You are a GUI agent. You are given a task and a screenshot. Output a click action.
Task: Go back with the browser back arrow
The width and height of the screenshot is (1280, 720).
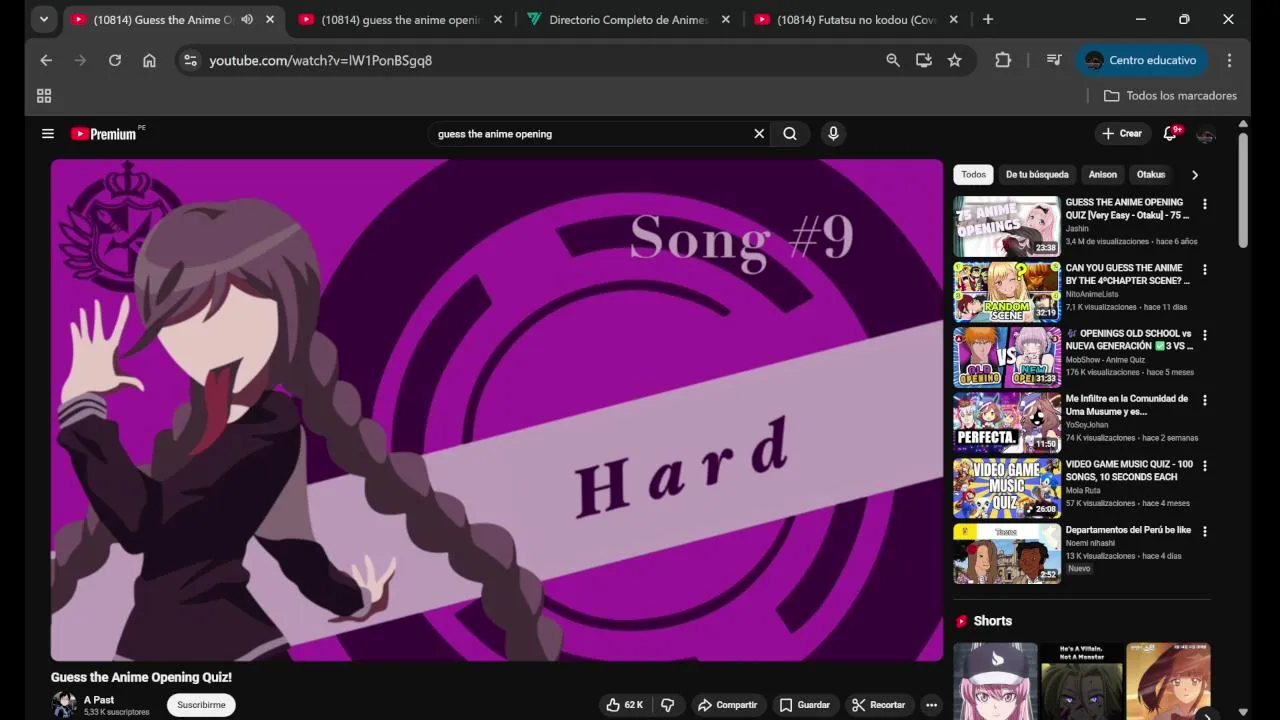click(x=46, y=60)
